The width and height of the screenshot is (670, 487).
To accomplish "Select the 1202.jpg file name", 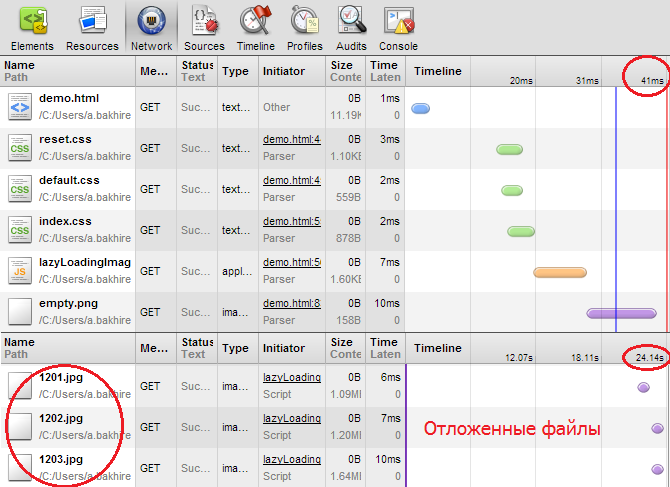I will (x=61, y=418).
